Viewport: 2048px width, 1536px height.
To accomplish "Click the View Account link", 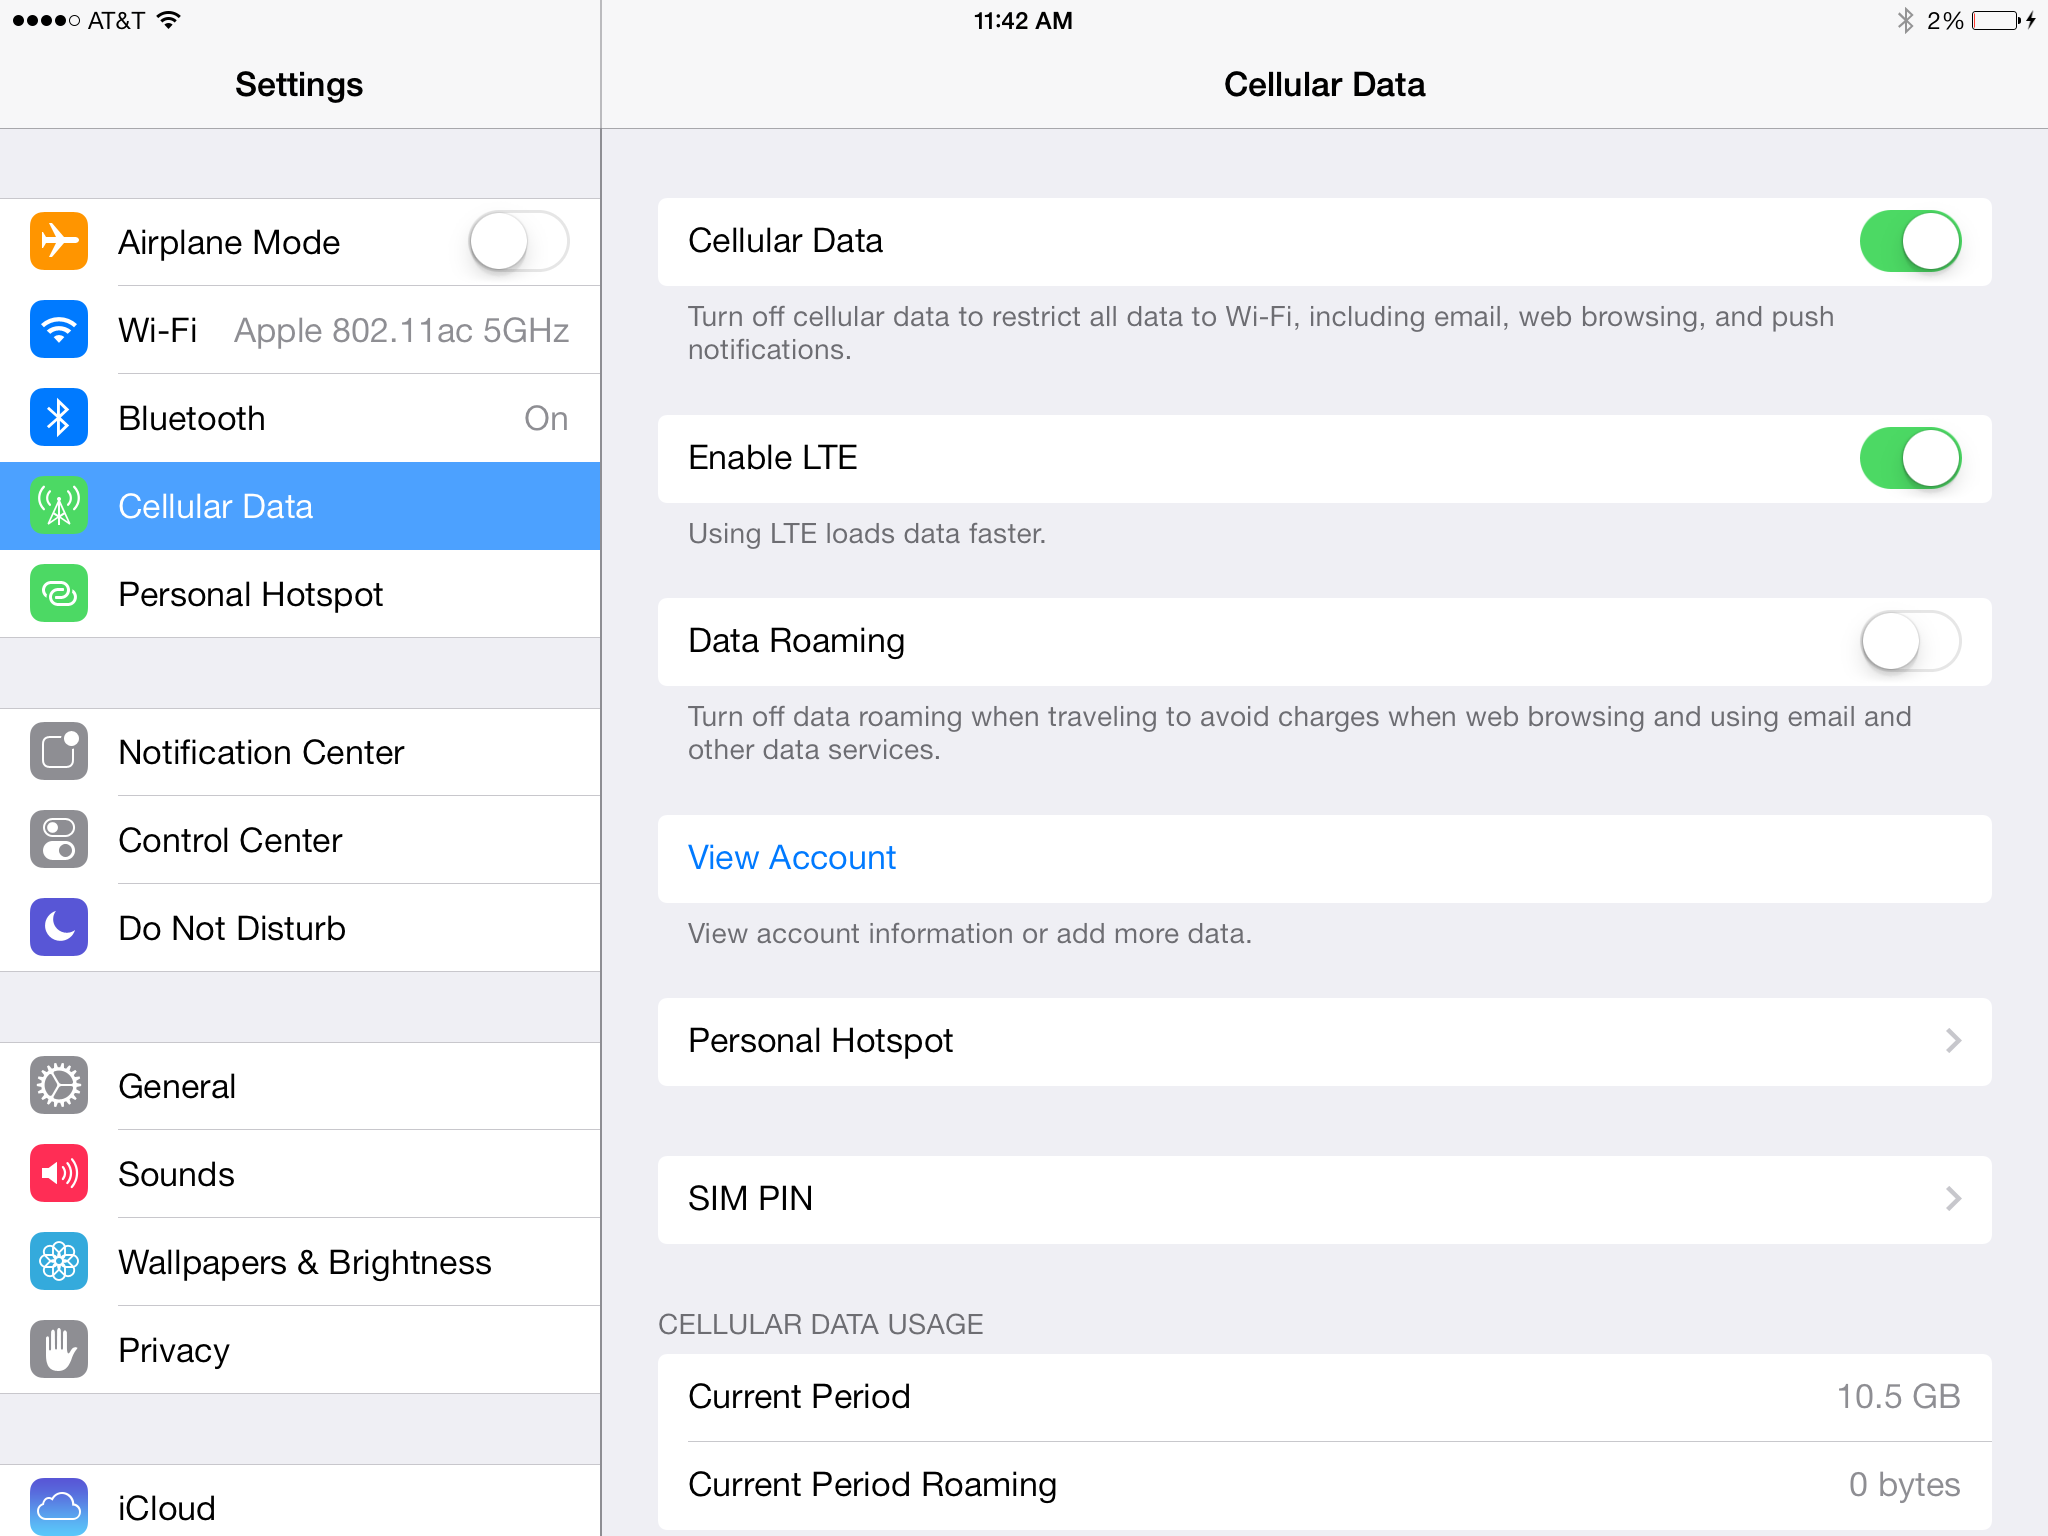I will pos(792,855).
